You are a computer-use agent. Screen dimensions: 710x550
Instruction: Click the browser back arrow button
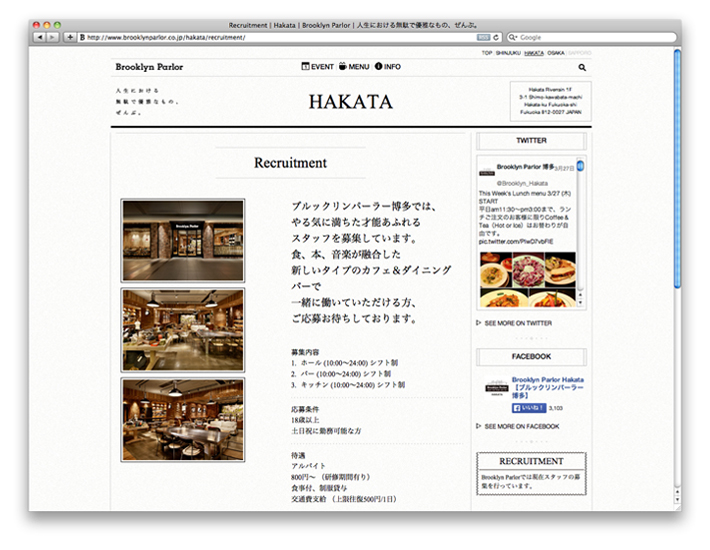40,37
